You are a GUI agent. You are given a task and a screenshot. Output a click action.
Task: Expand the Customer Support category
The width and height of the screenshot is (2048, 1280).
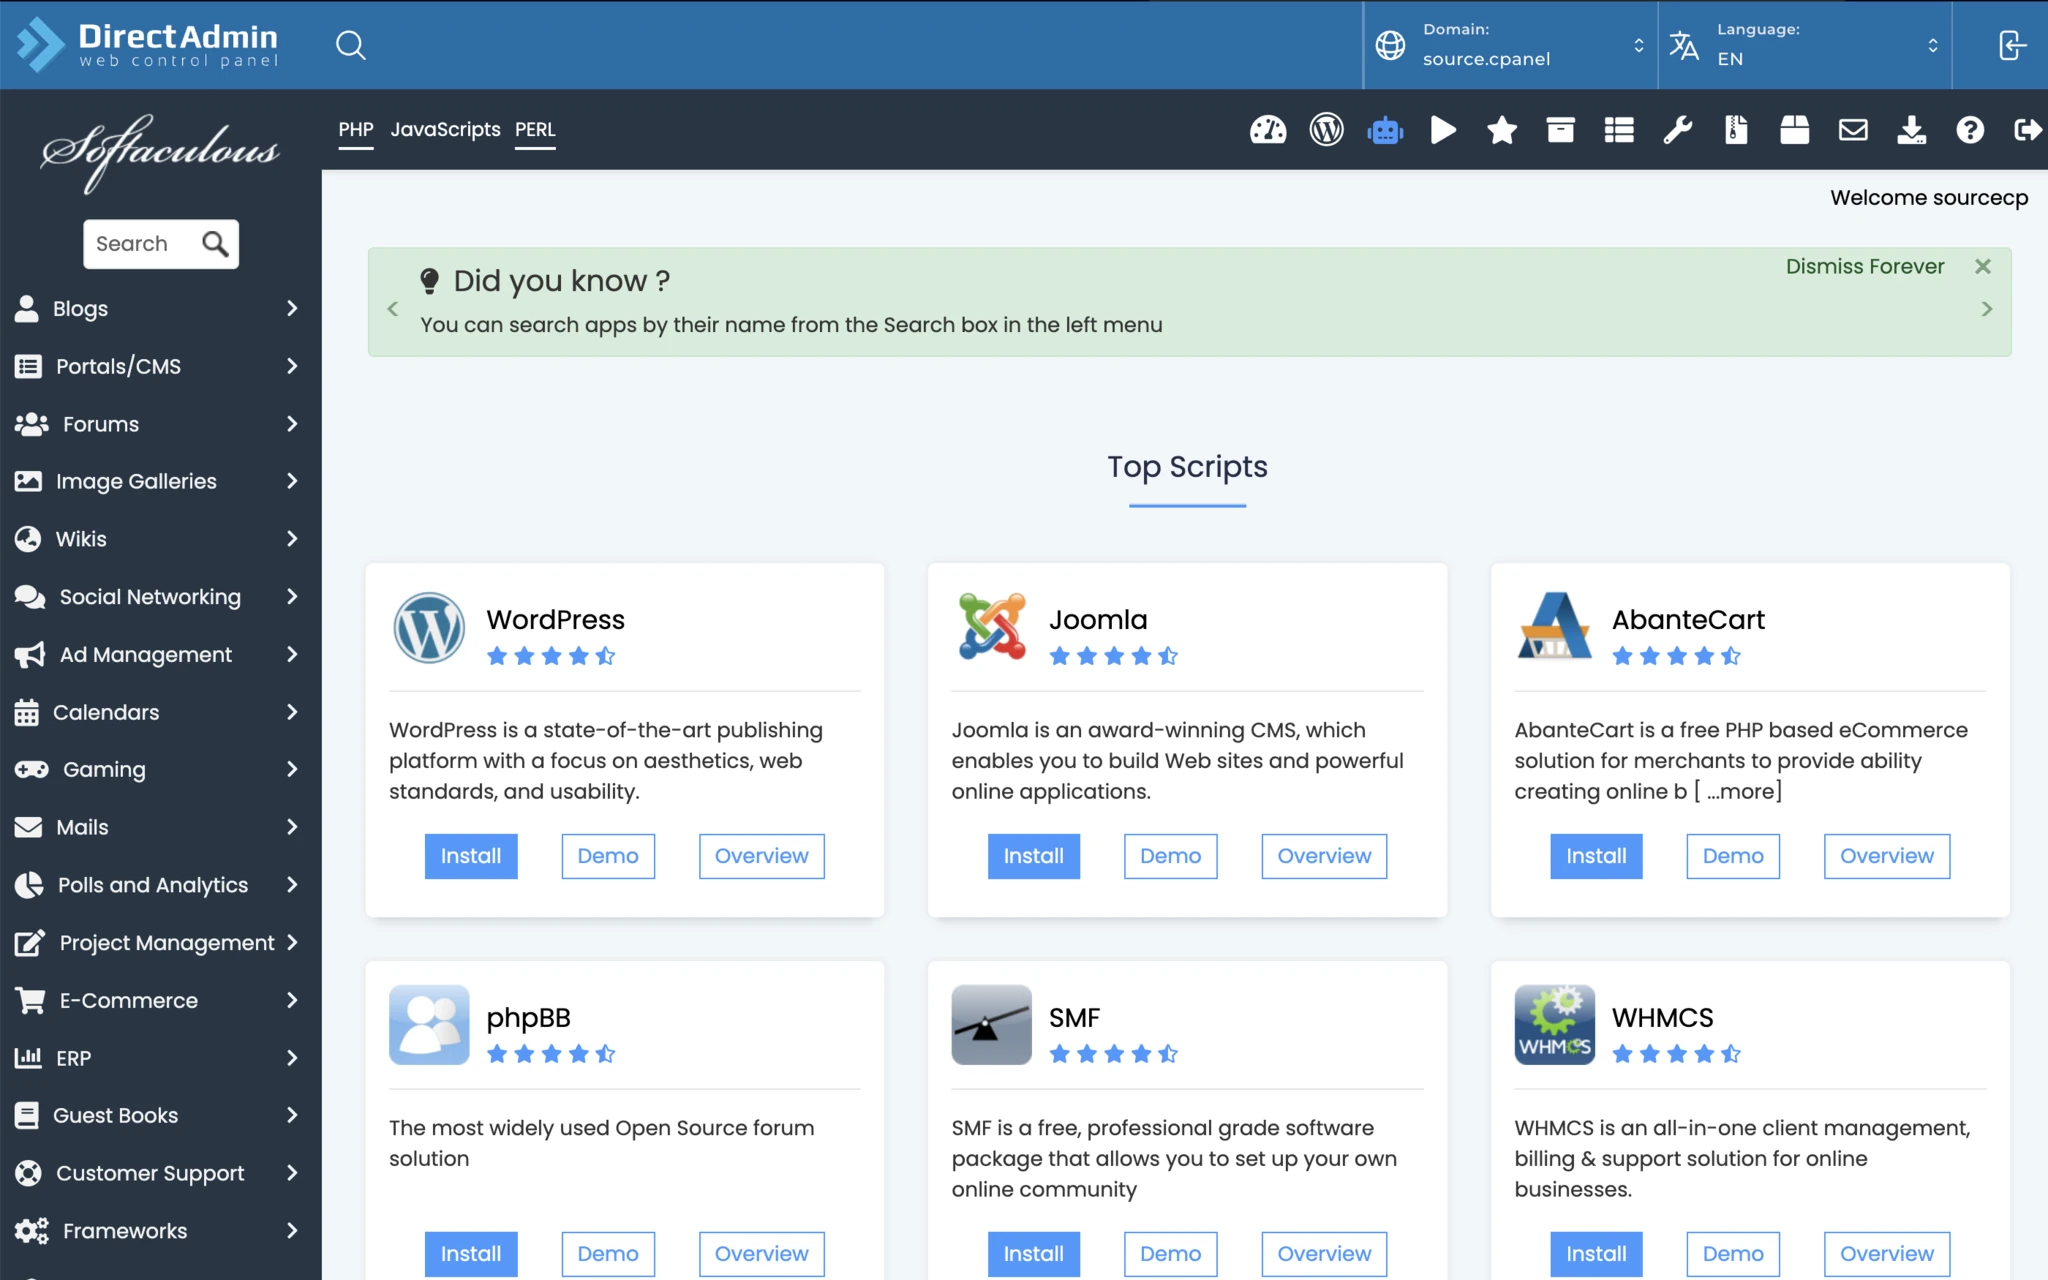(160, 1173)
